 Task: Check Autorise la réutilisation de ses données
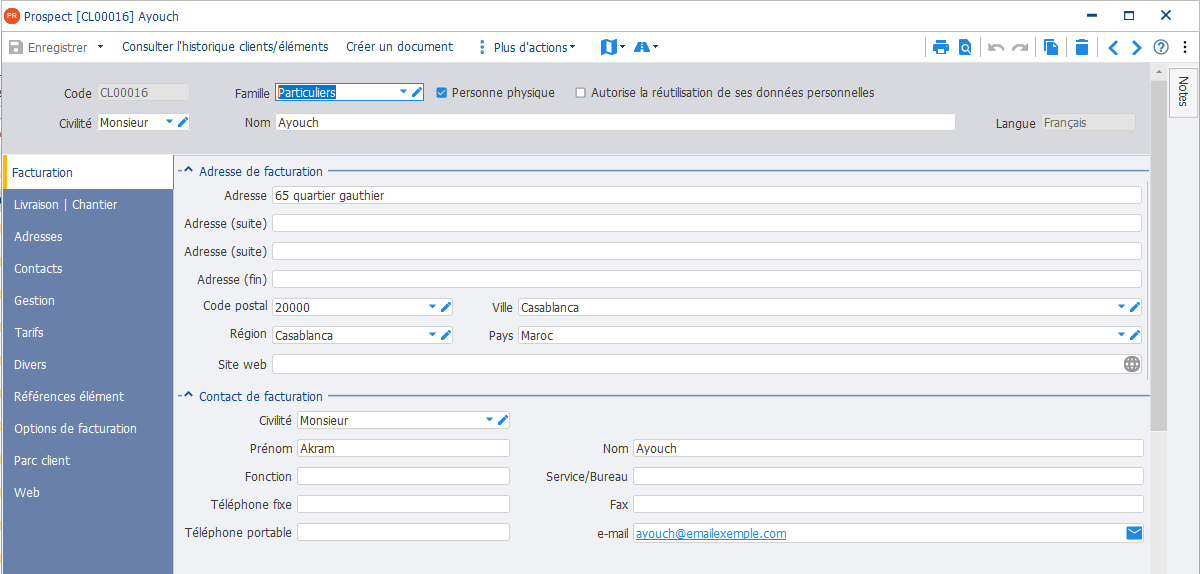(580, 93)
